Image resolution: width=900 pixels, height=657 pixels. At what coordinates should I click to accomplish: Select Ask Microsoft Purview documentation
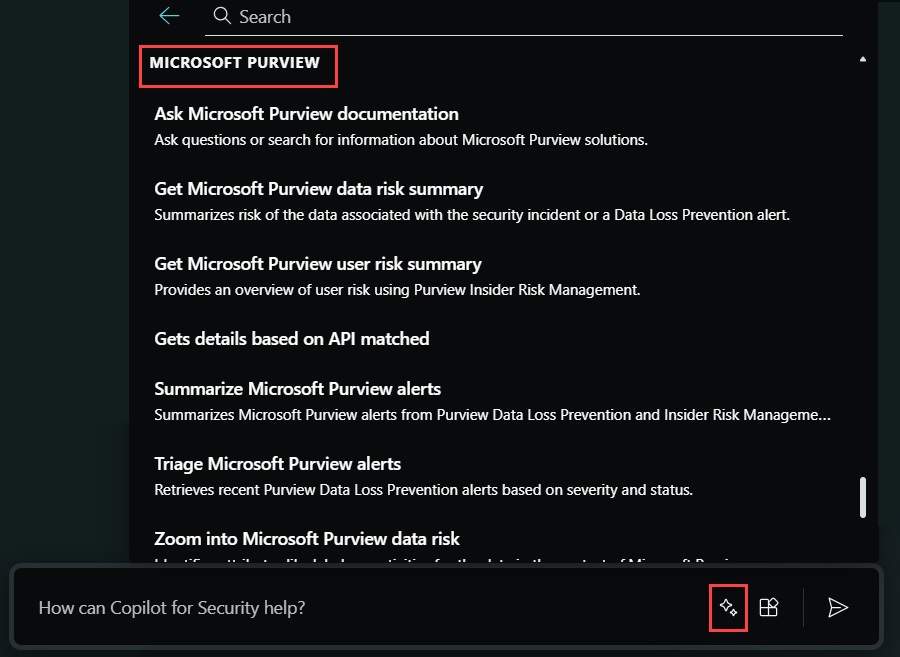307,114
